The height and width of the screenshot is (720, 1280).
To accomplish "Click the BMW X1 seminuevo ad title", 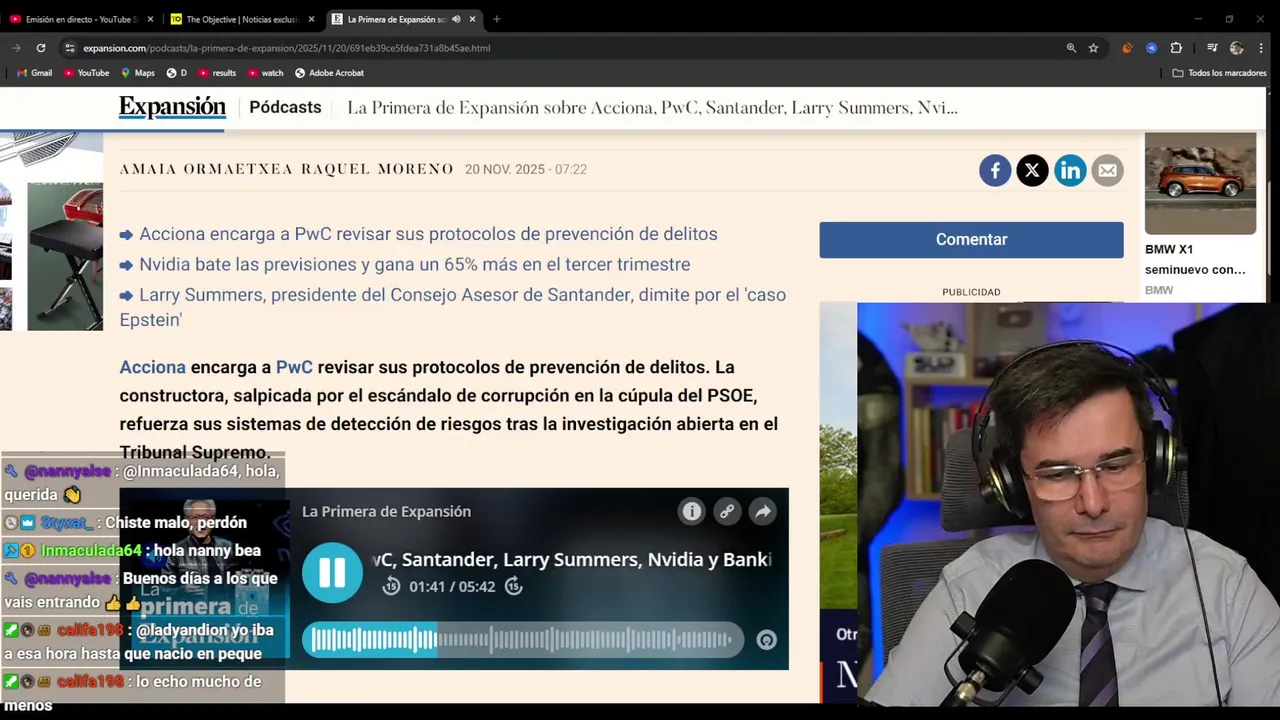I will click(x=1195, y=259).
